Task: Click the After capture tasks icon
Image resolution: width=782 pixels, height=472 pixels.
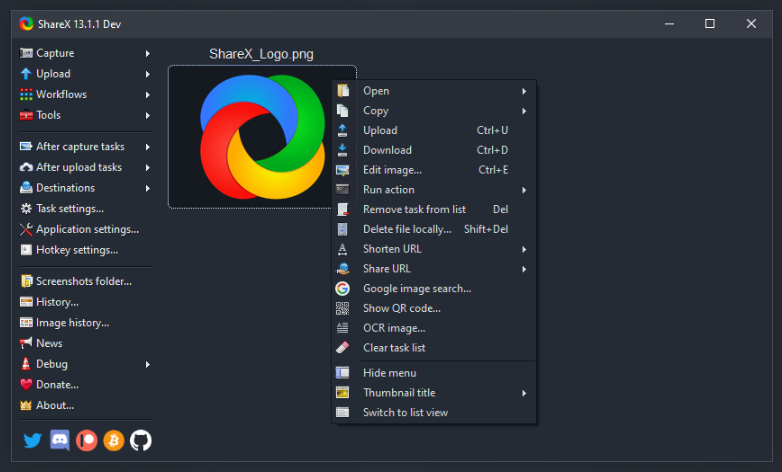Action: click(x=26, y=147)
